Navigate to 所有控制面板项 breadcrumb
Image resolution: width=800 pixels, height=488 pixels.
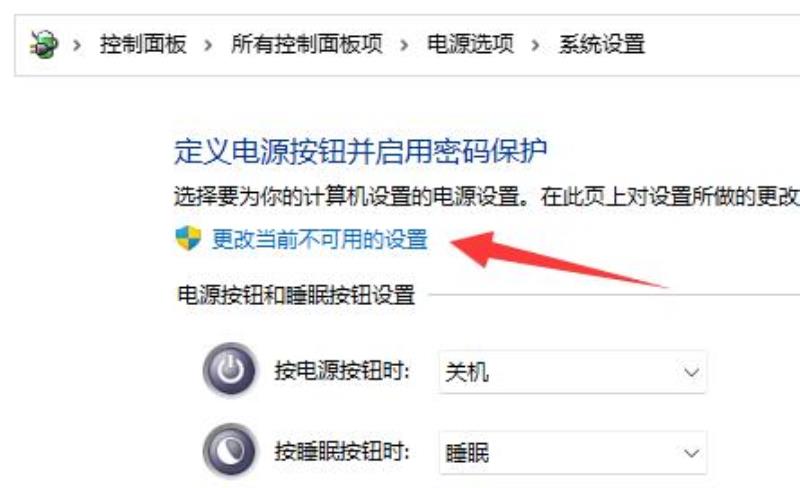coord(307,44)
